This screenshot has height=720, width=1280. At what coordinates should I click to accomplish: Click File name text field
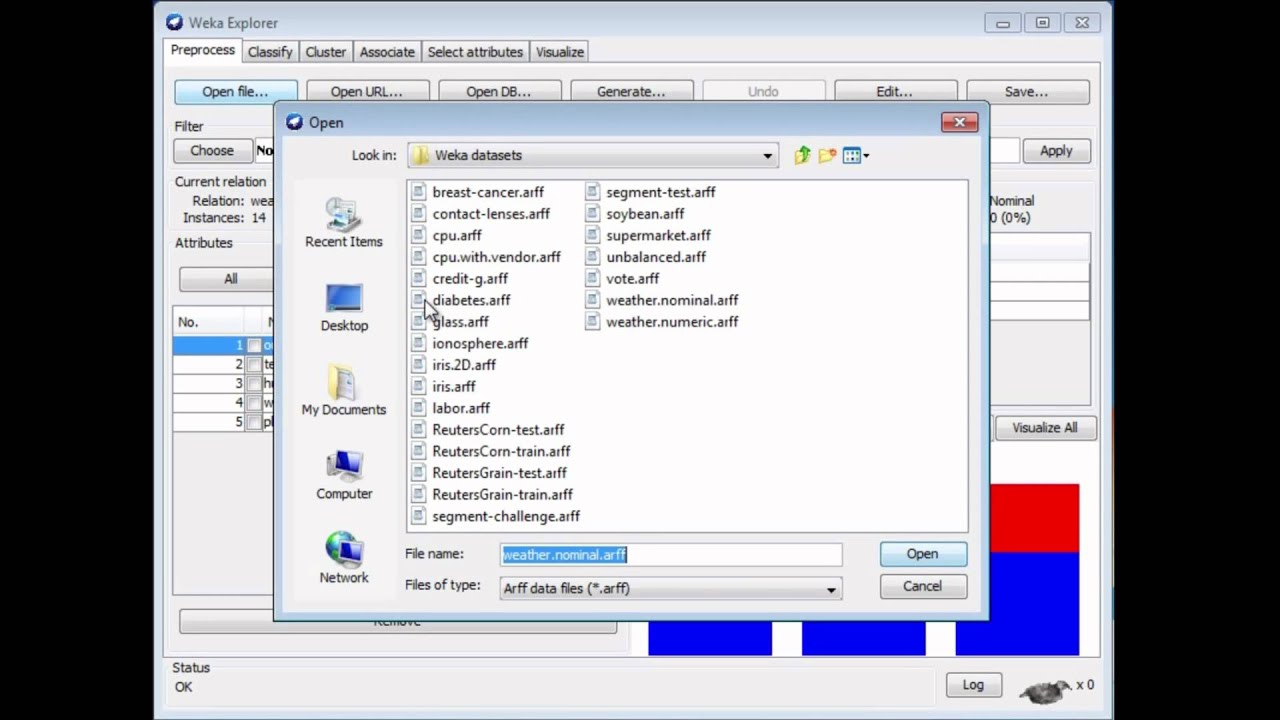pos(671,554)
